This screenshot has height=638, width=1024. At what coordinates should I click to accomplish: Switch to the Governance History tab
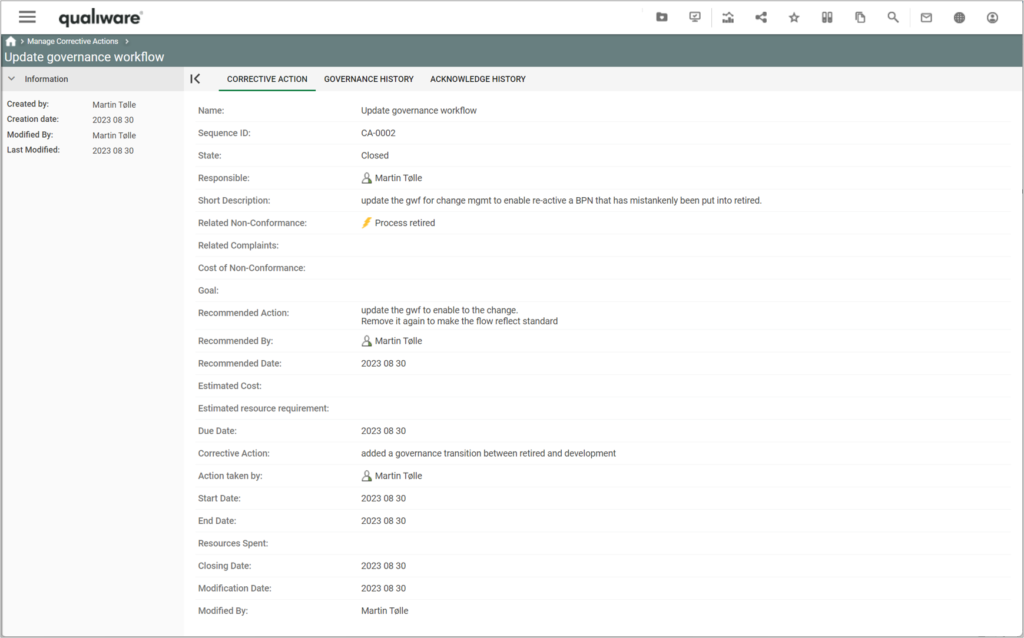(x=368, y=79)
